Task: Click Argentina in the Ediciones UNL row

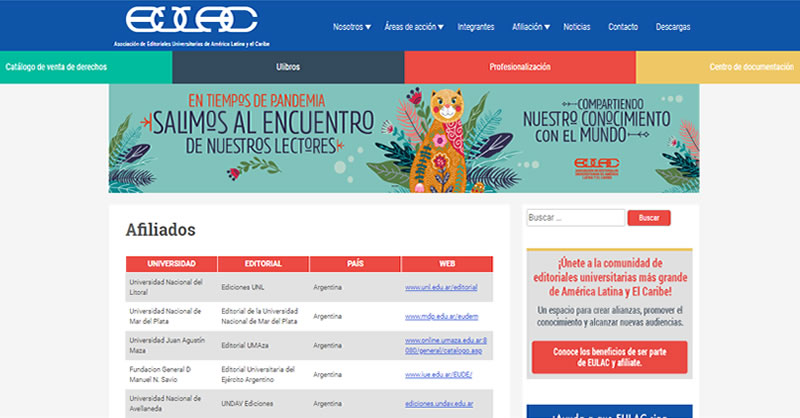Action: [328, 287]
